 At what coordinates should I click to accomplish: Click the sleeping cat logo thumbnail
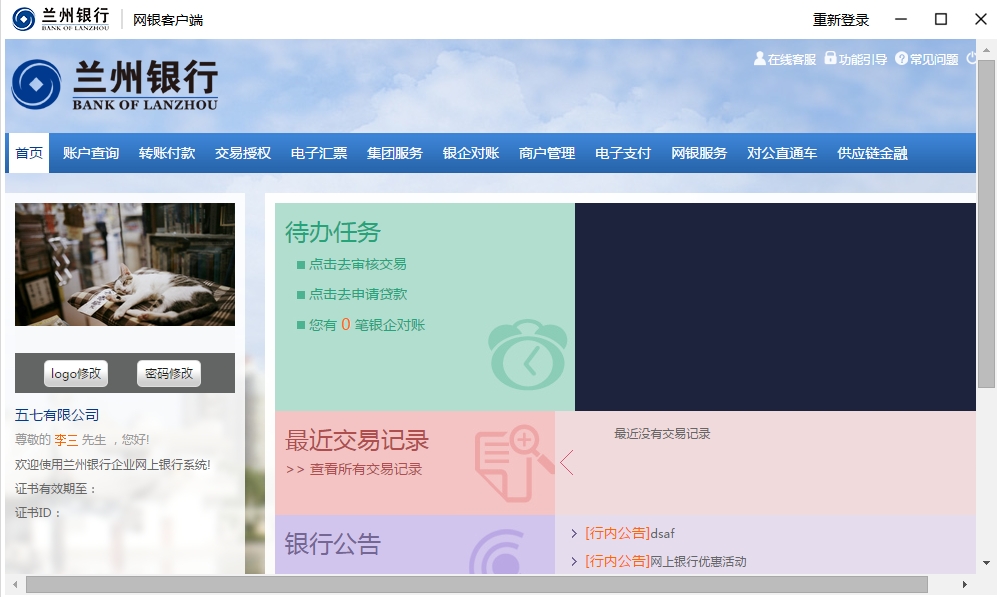click(125, 265)
